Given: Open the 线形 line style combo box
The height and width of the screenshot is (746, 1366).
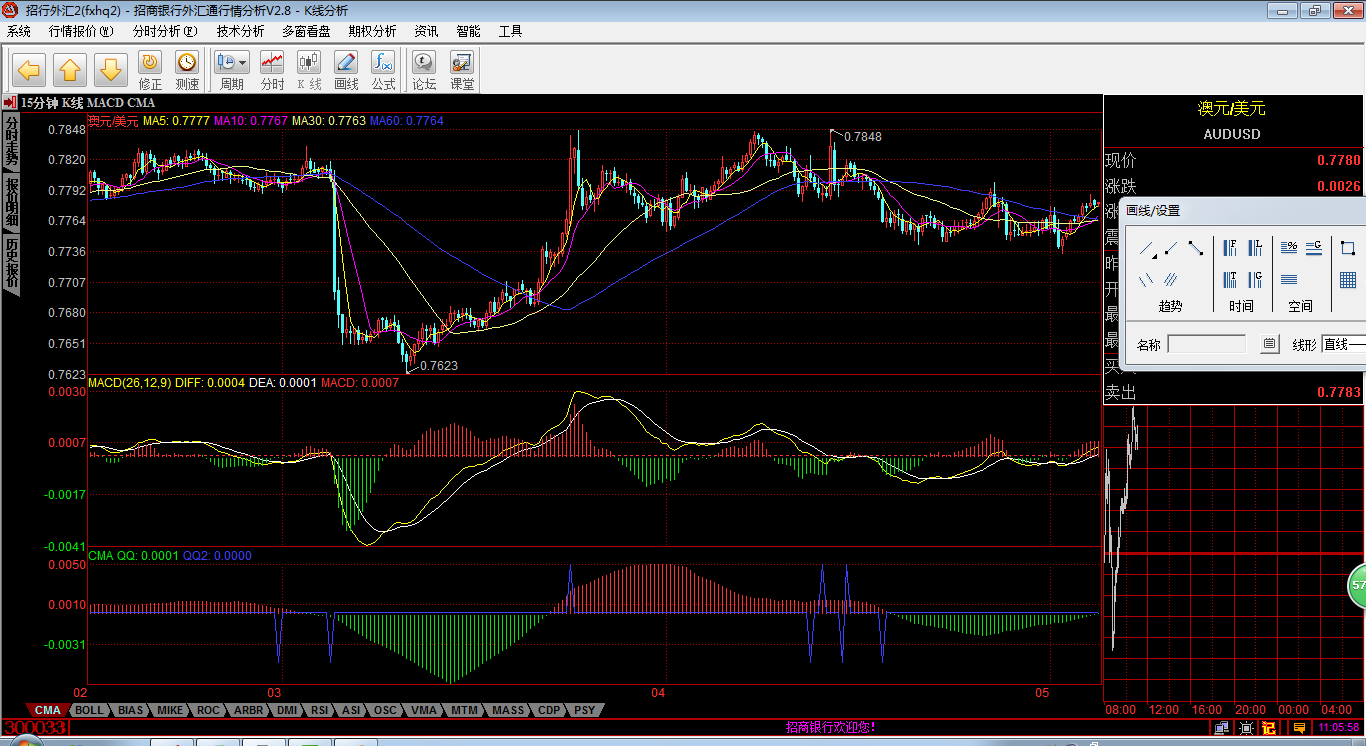Looking at the screenshot, I should (1343, 344).
